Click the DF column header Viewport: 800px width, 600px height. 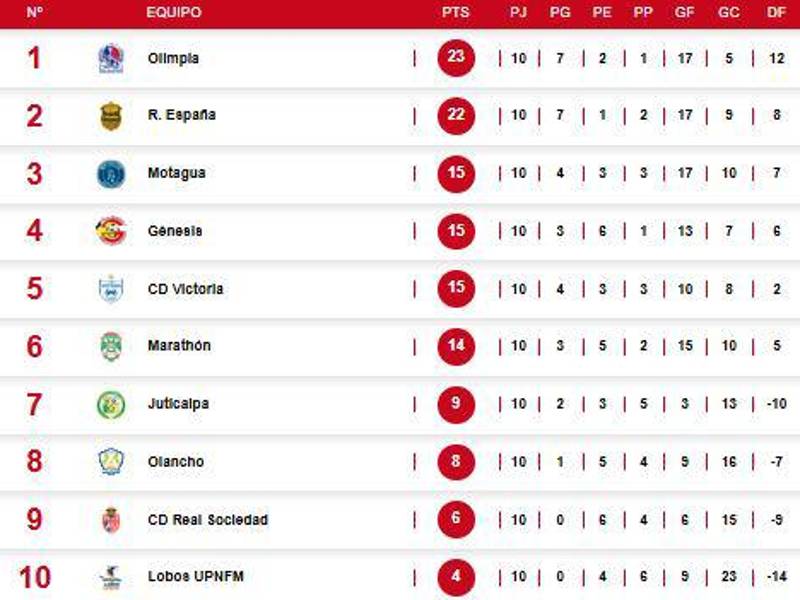(775, 13)
